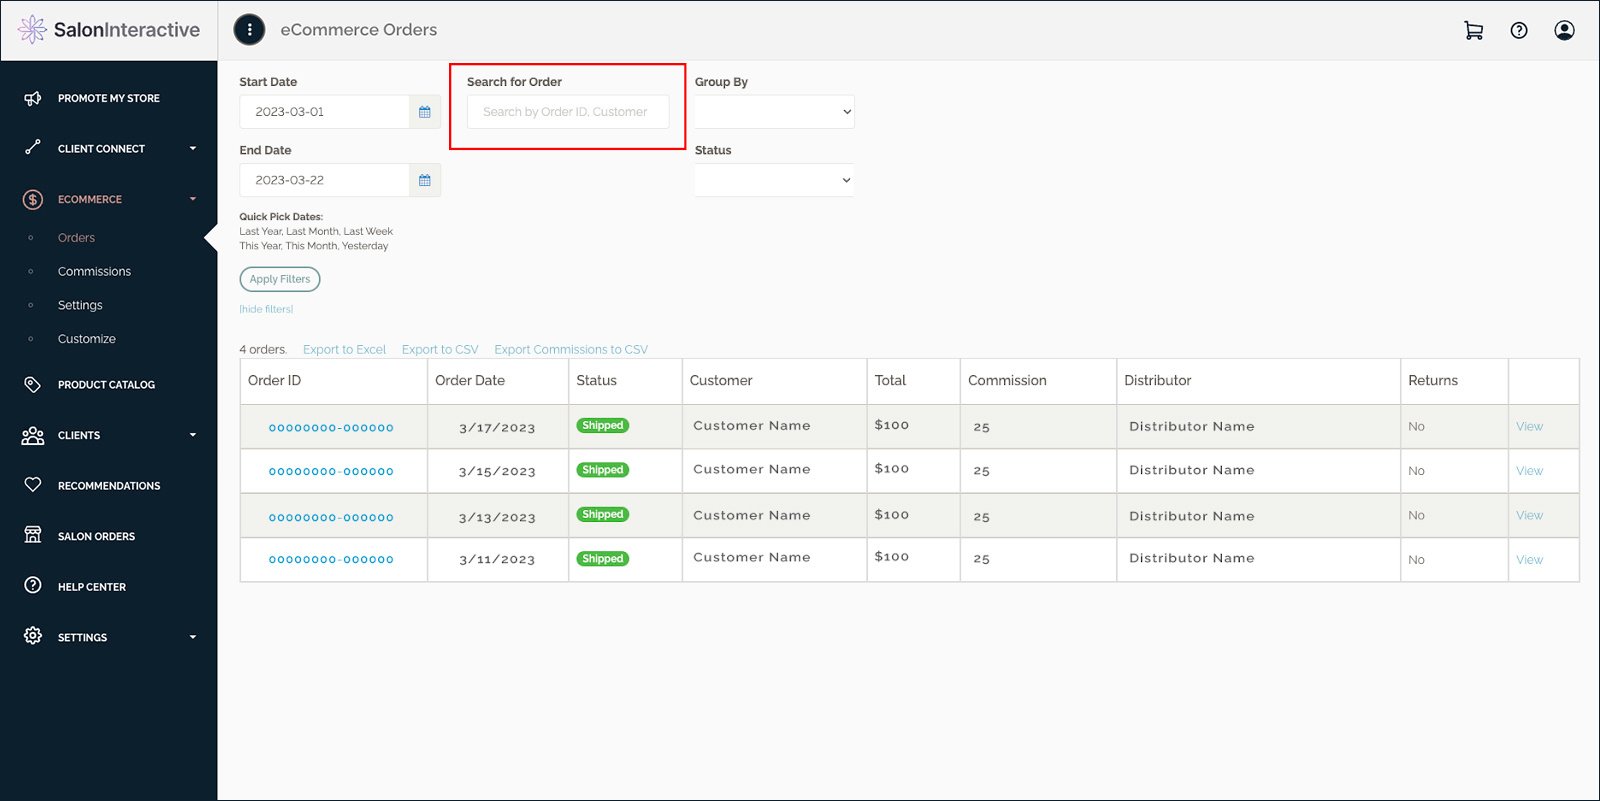The height and width of the screenshot is (801, 1600).
Task: Open the Status filter dropdown
Action: point(774,180)
